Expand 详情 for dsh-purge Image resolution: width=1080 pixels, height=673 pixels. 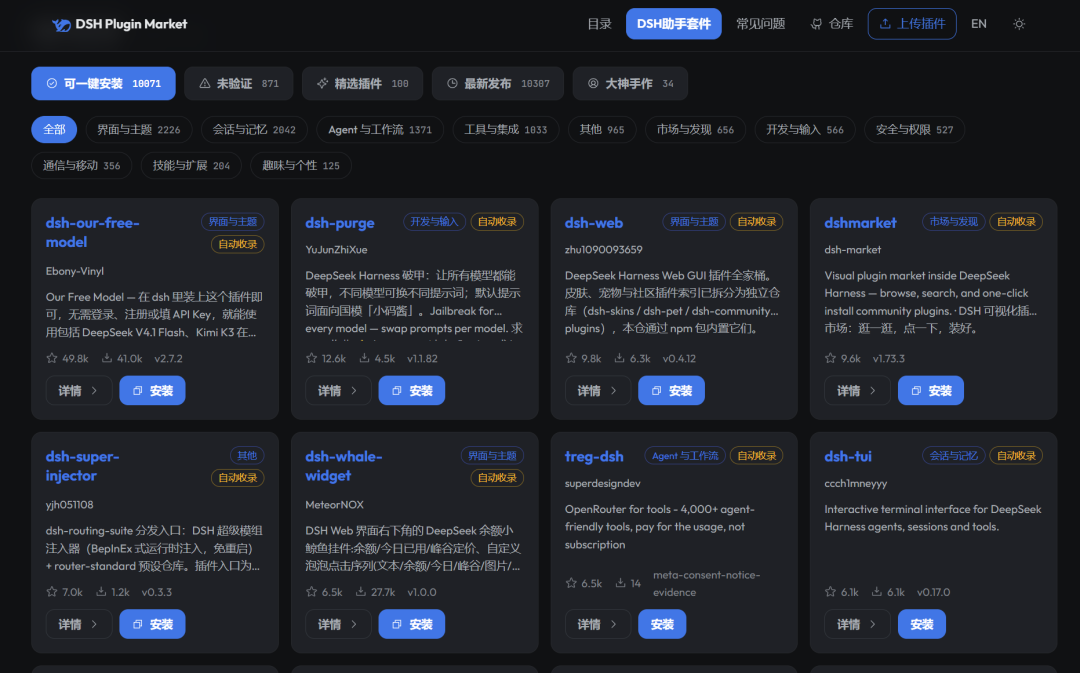pos(338,391)
